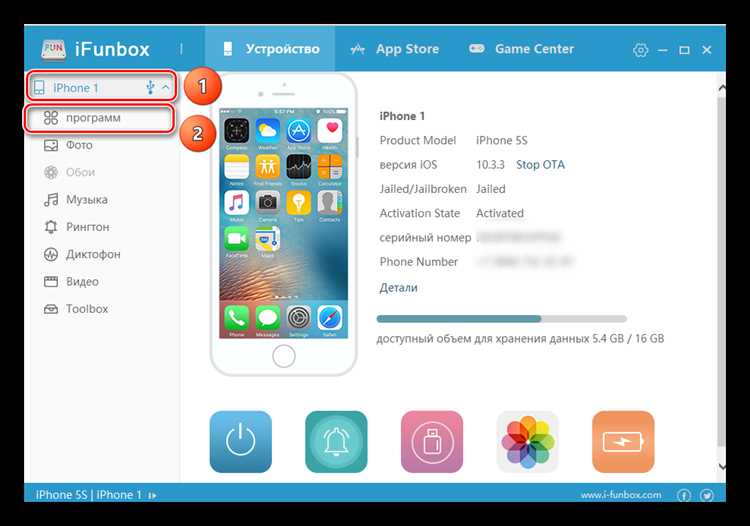Click the storage usage progress bar
Viewport: 750px width, 526px height.
[x=501, y=319]
